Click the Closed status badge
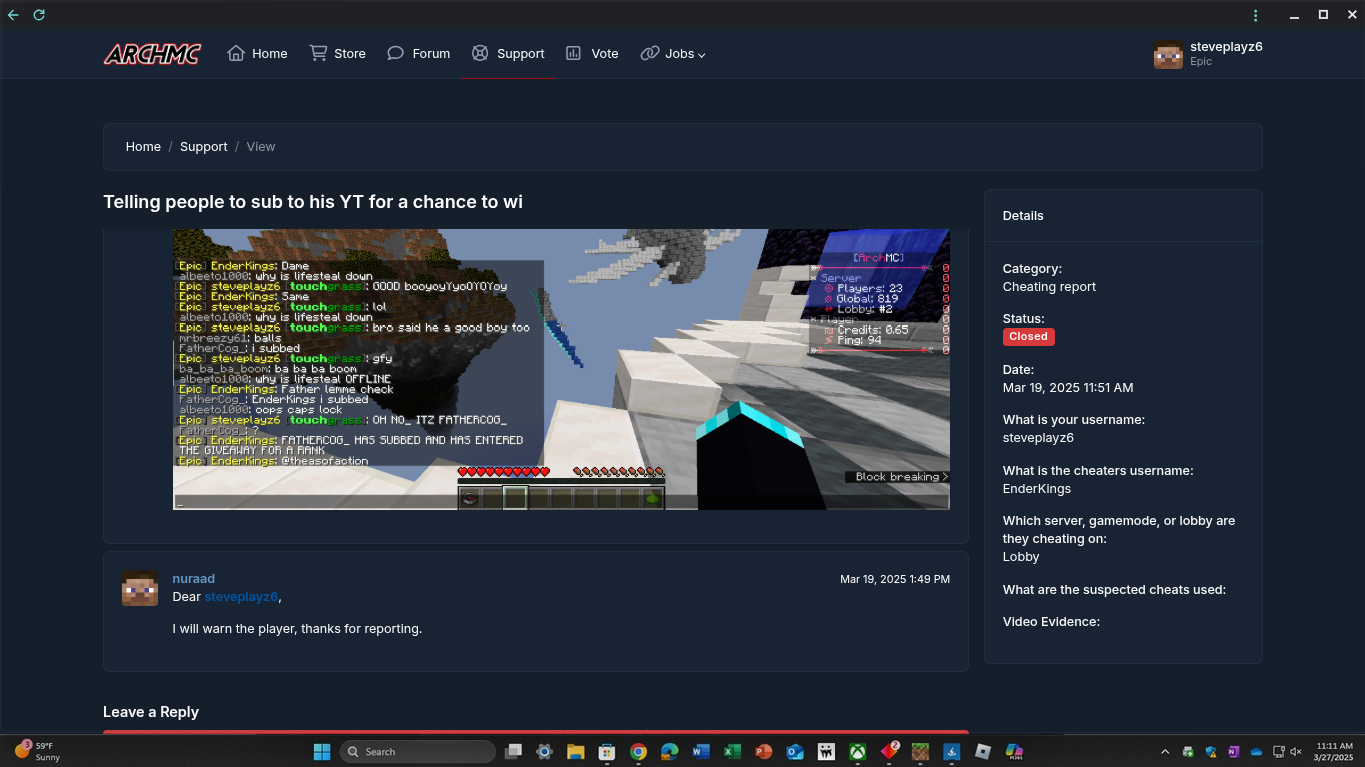 [1028, 336]
